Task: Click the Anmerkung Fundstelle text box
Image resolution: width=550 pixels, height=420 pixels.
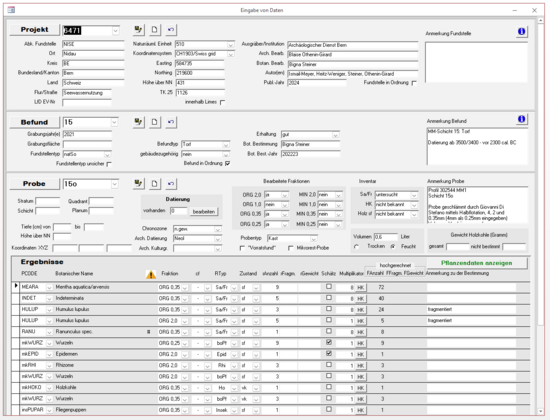Action: click(476, 62)
